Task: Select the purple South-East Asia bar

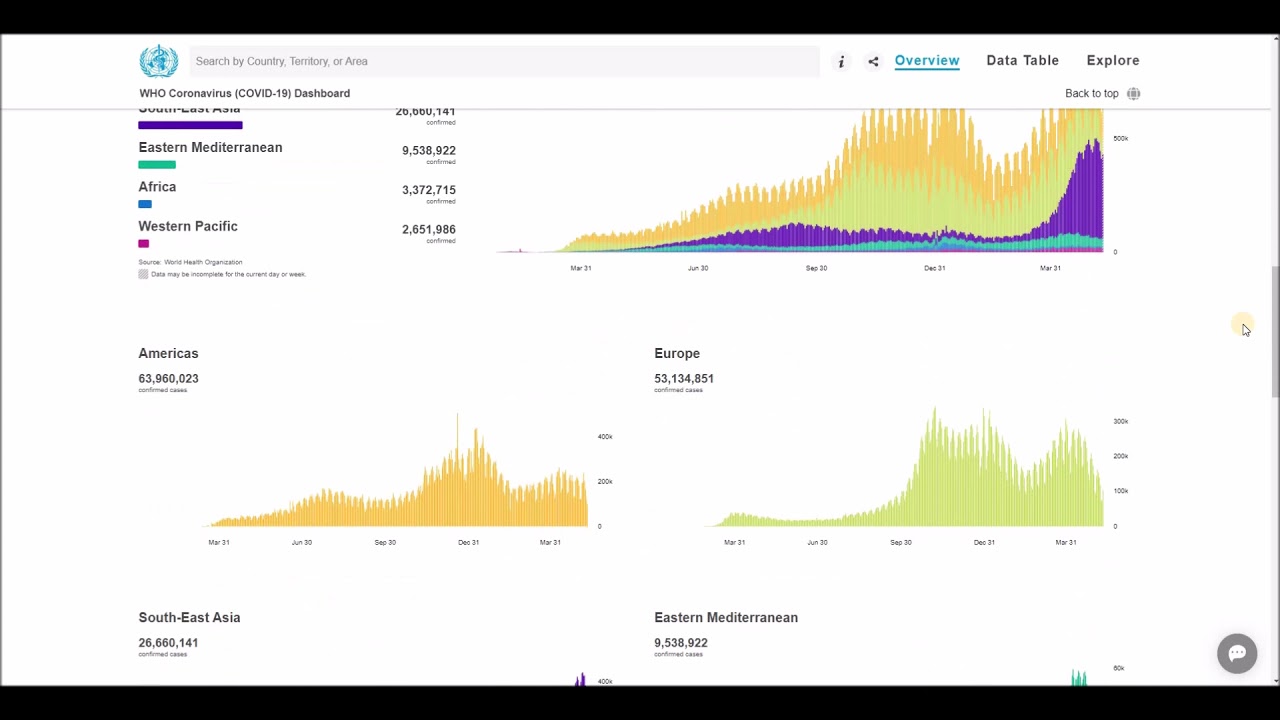Action: (190, 125)
